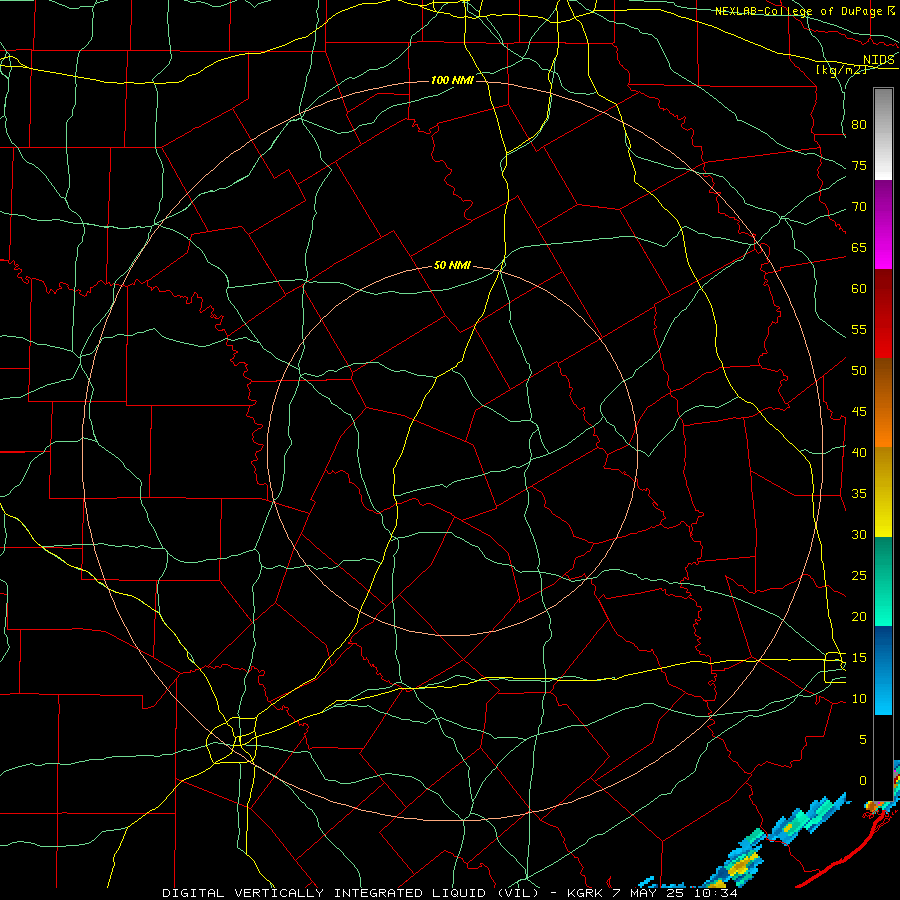Screen dimensions: 900x900
Task: Click the 10 value on the color scale
Action: [x=859, y=699]
